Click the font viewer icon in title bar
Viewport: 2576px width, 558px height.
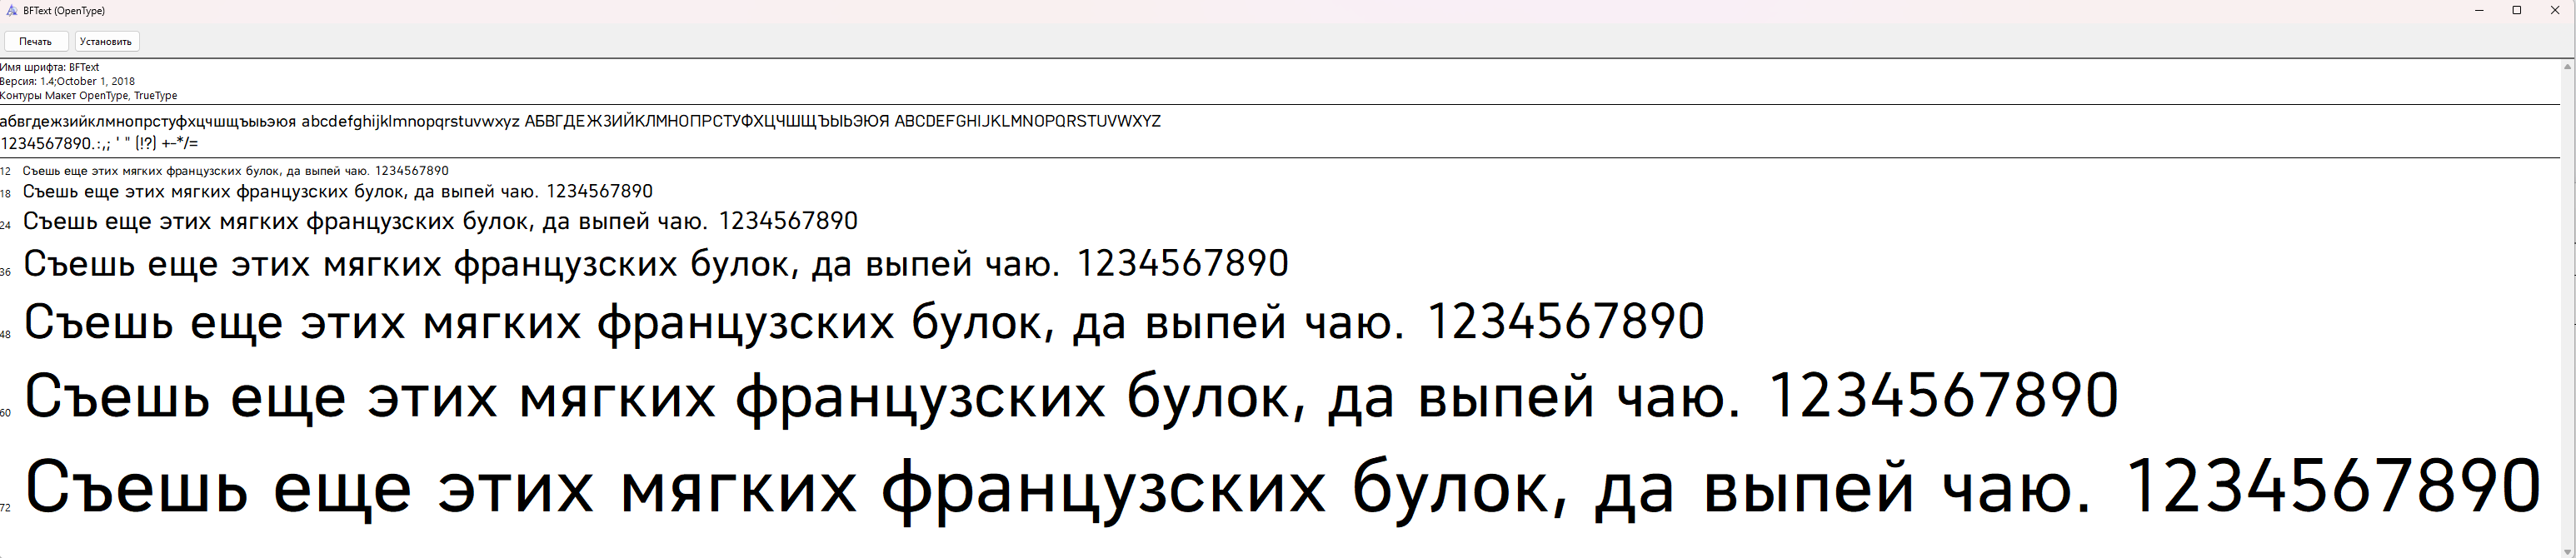pos(11,11)
